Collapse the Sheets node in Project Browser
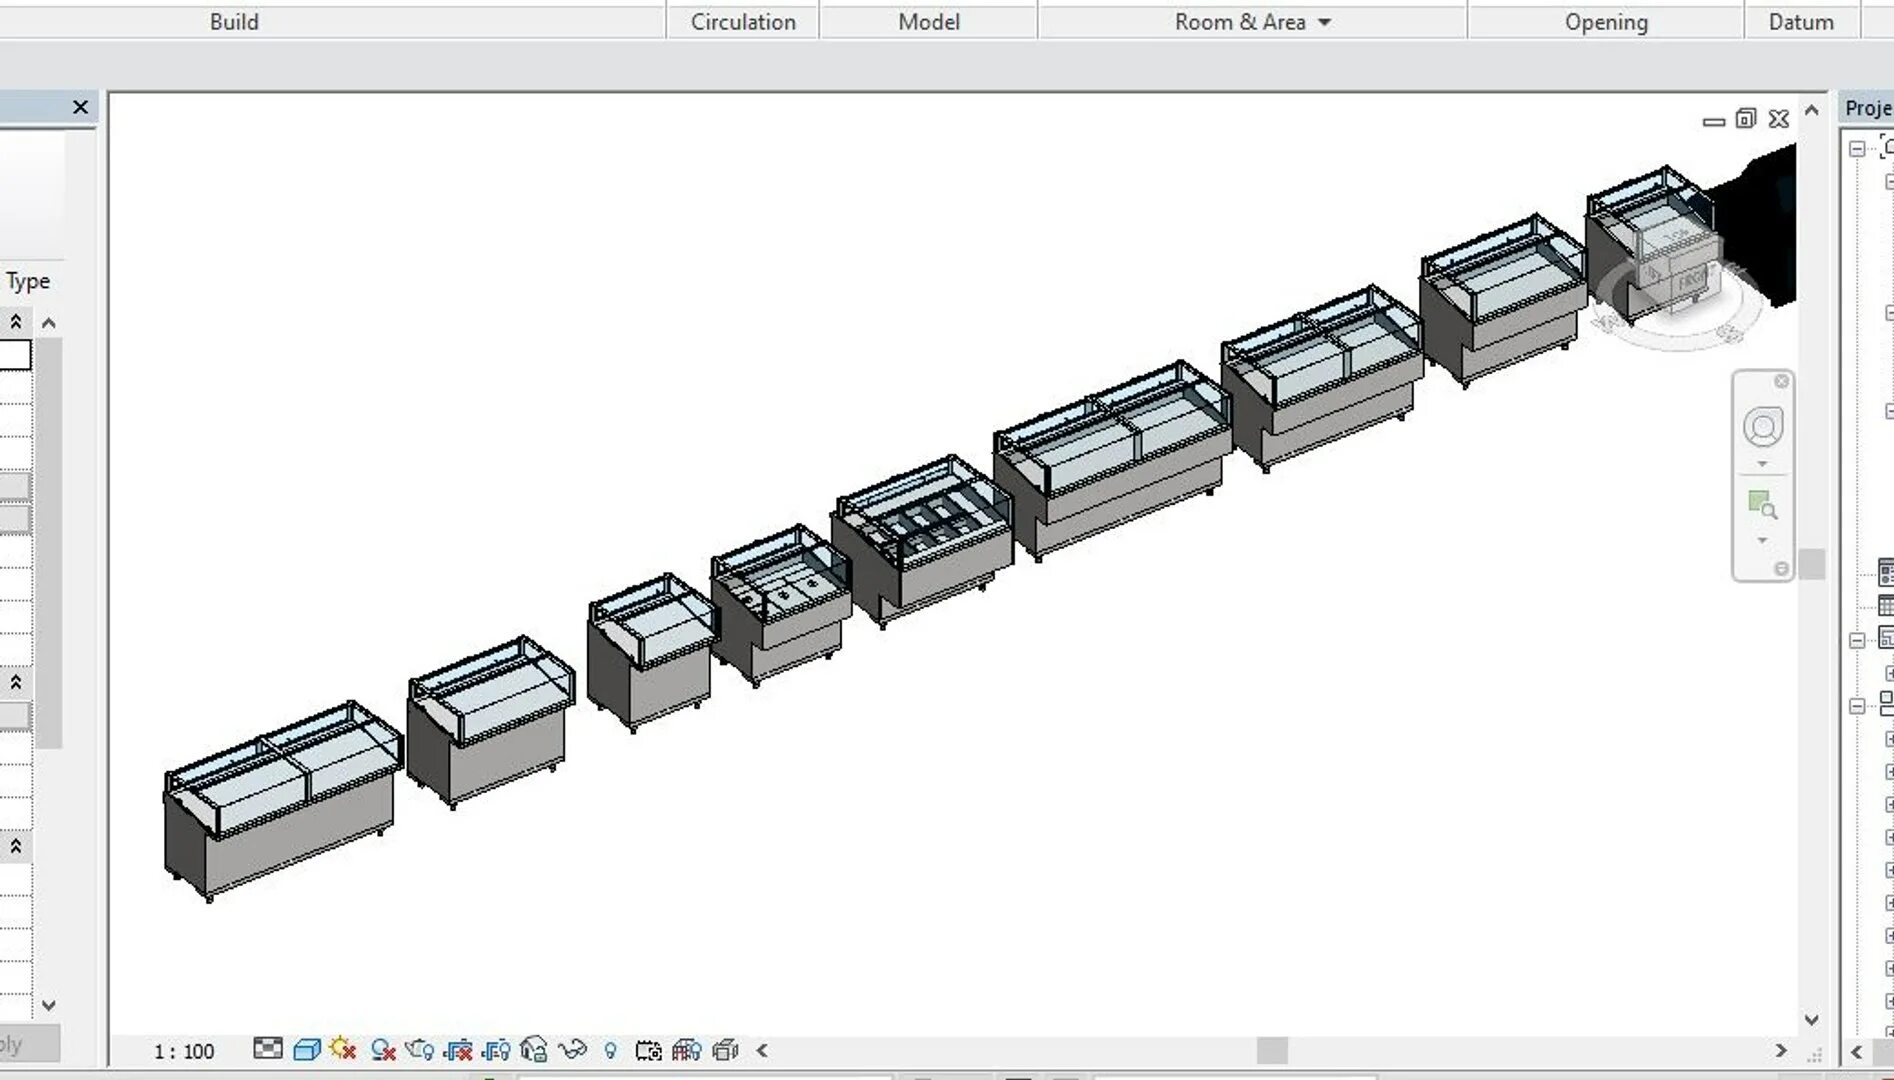 tap(1857, 640)
